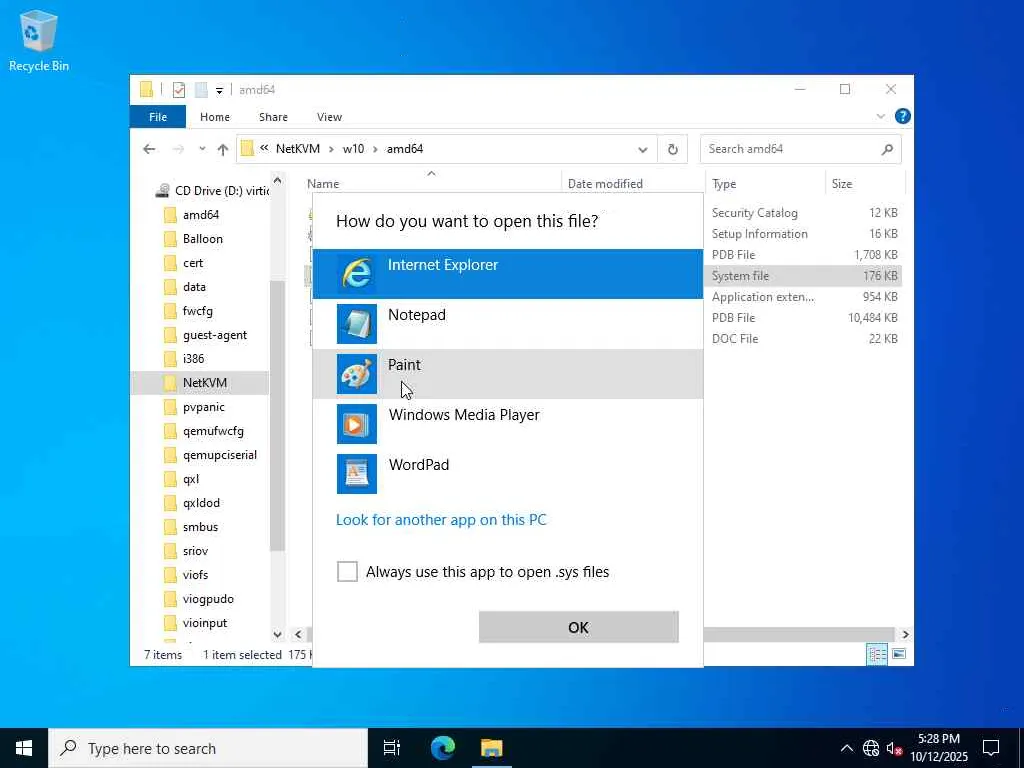Image resolution: width=1024 pixels, height=768 pixels.
Task: Open the notification center icon
Action: [x=991, y=748]
